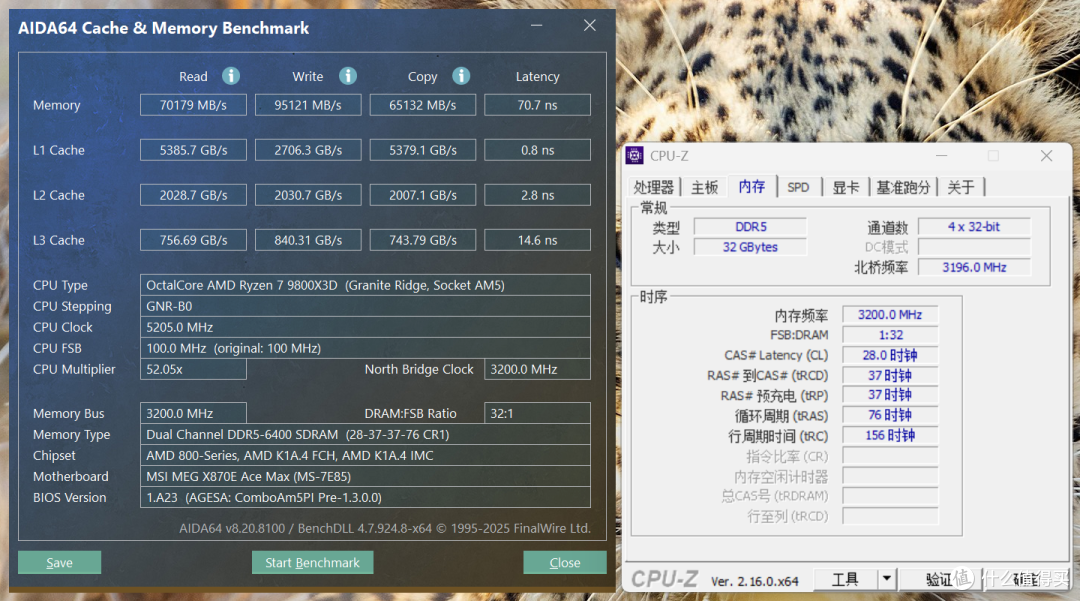The height and width of the screenshot is (601, 1080).
Task: Click the tRC value 156 时钟 in CPU-Z
Action: click(x=890, y=435)
